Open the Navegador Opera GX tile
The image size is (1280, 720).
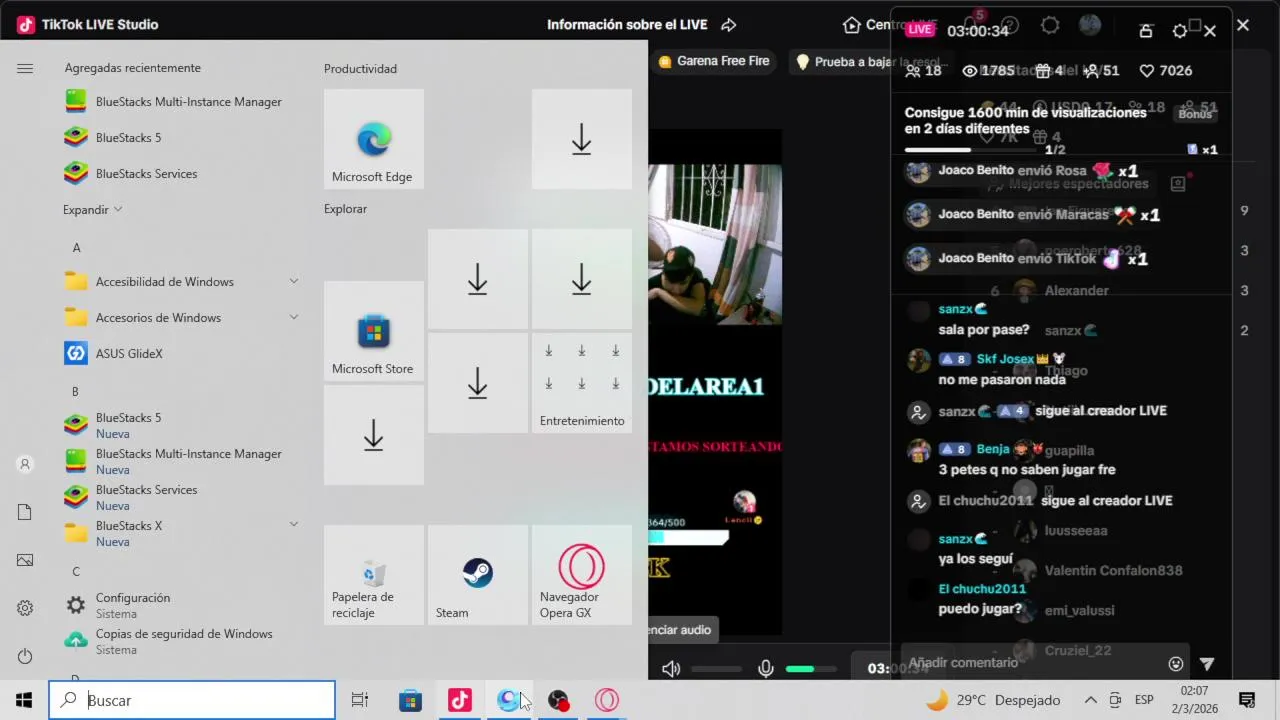point(582,575)
